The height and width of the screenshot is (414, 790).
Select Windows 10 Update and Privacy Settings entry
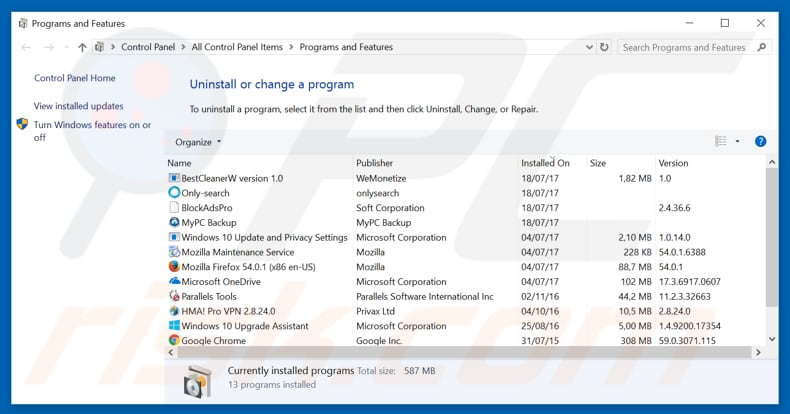[265, 237]
